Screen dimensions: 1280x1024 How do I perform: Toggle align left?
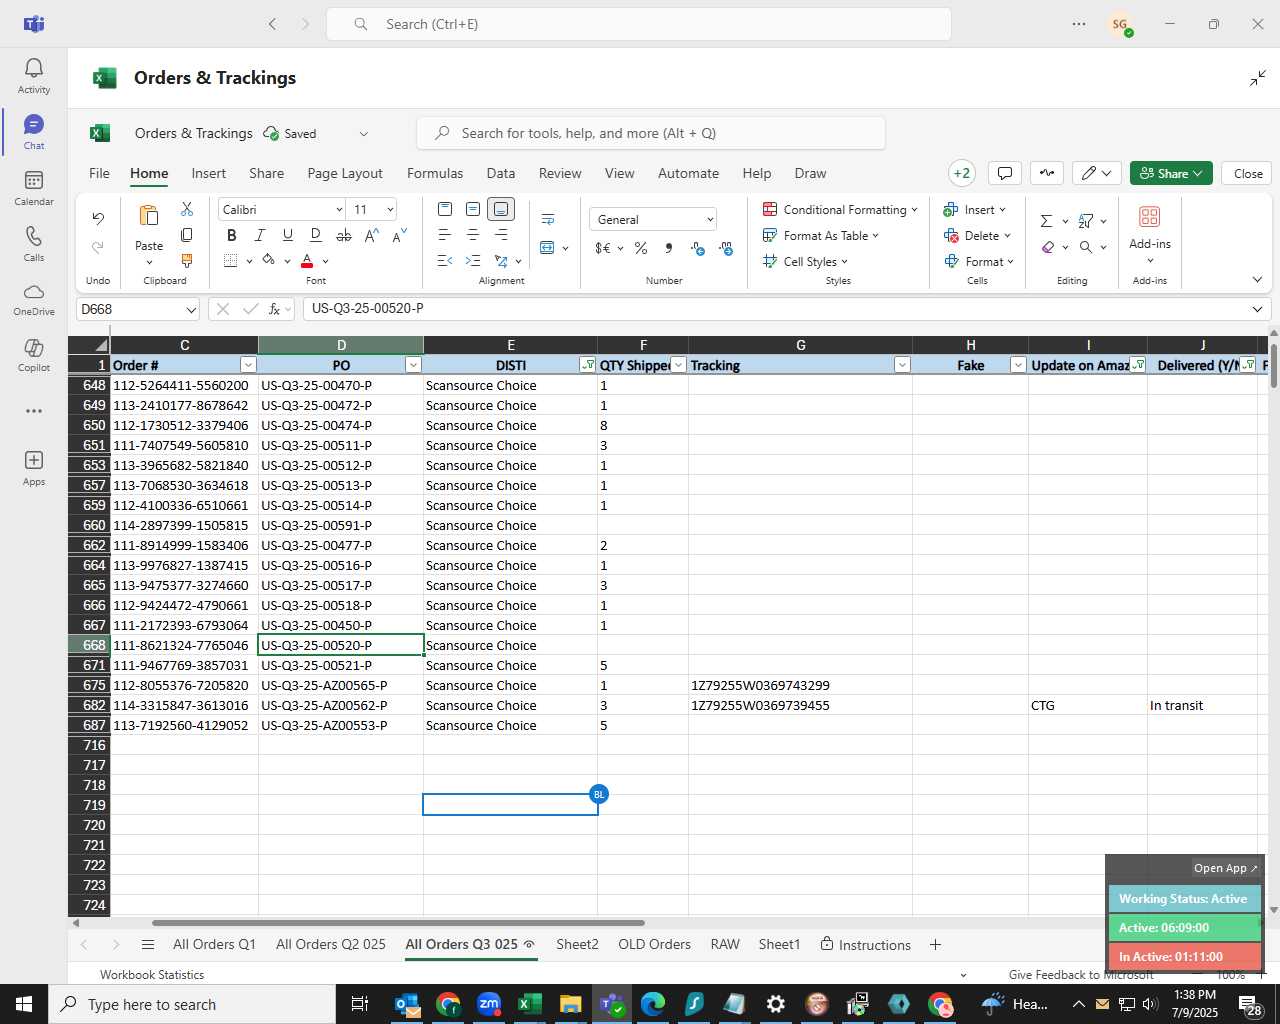445,235
